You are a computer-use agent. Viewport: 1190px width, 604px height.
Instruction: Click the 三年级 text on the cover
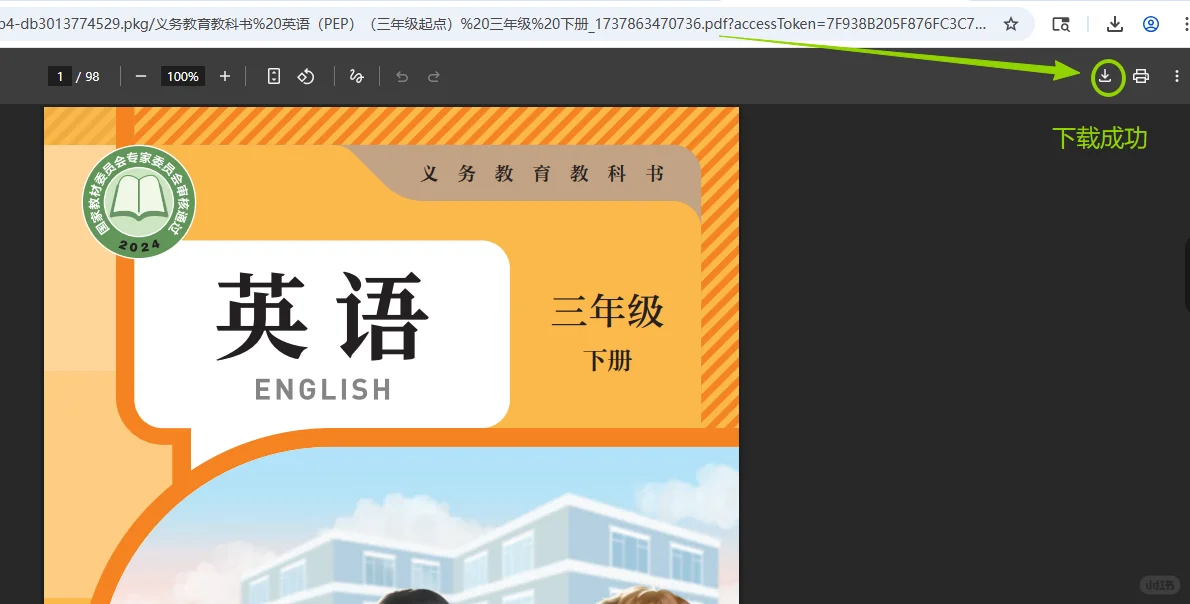click(608, 312)
